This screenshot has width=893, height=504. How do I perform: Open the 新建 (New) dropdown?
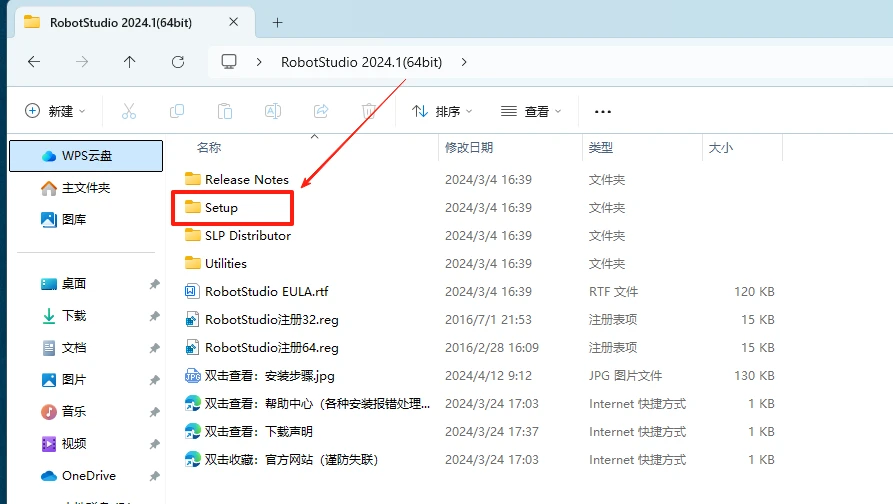tap(55, 111)
